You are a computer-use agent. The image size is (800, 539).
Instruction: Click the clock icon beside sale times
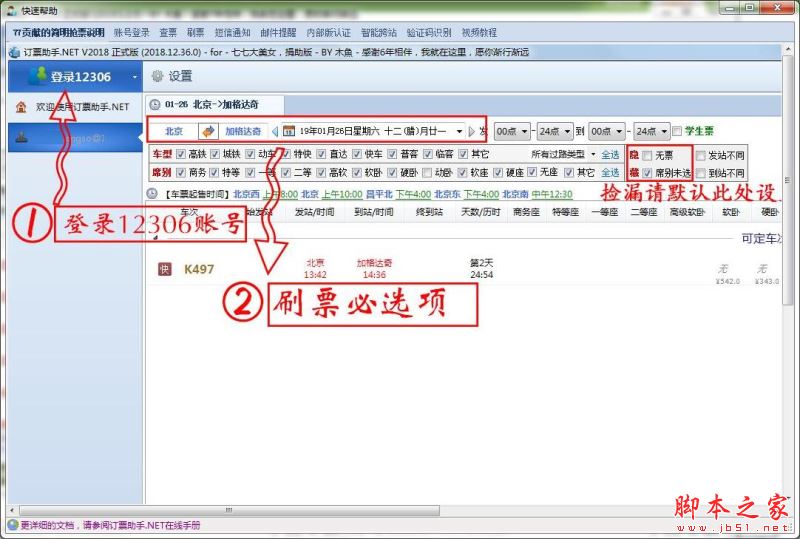(152, 193)
